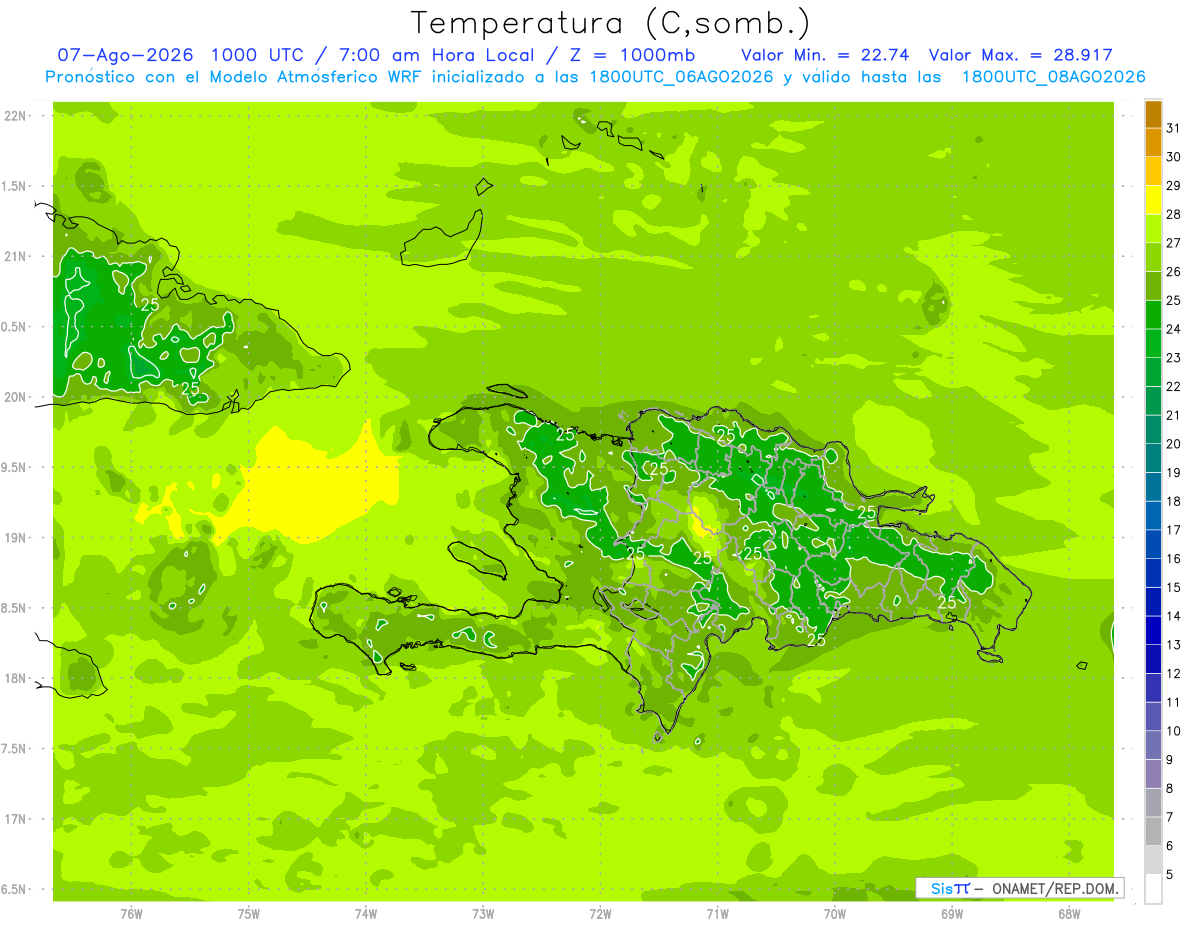This screenshot has width=1200, height=927.
Task: Click latitude axis label '1.5N'
Action: (x=14, y=187)
